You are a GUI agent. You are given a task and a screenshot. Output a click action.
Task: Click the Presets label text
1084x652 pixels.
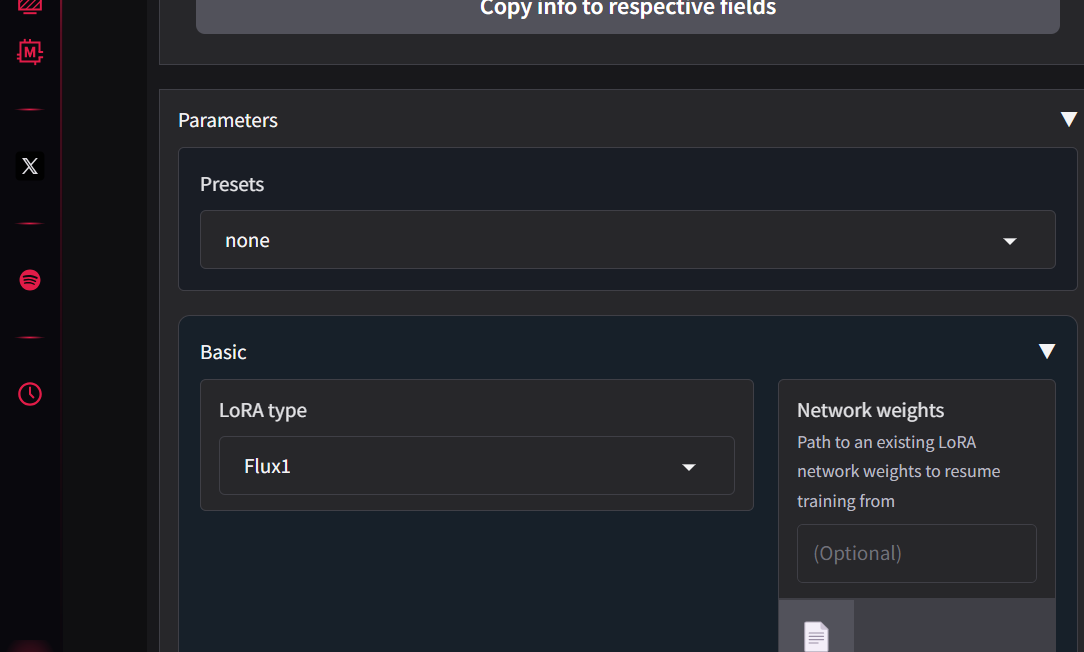point(232,184)
